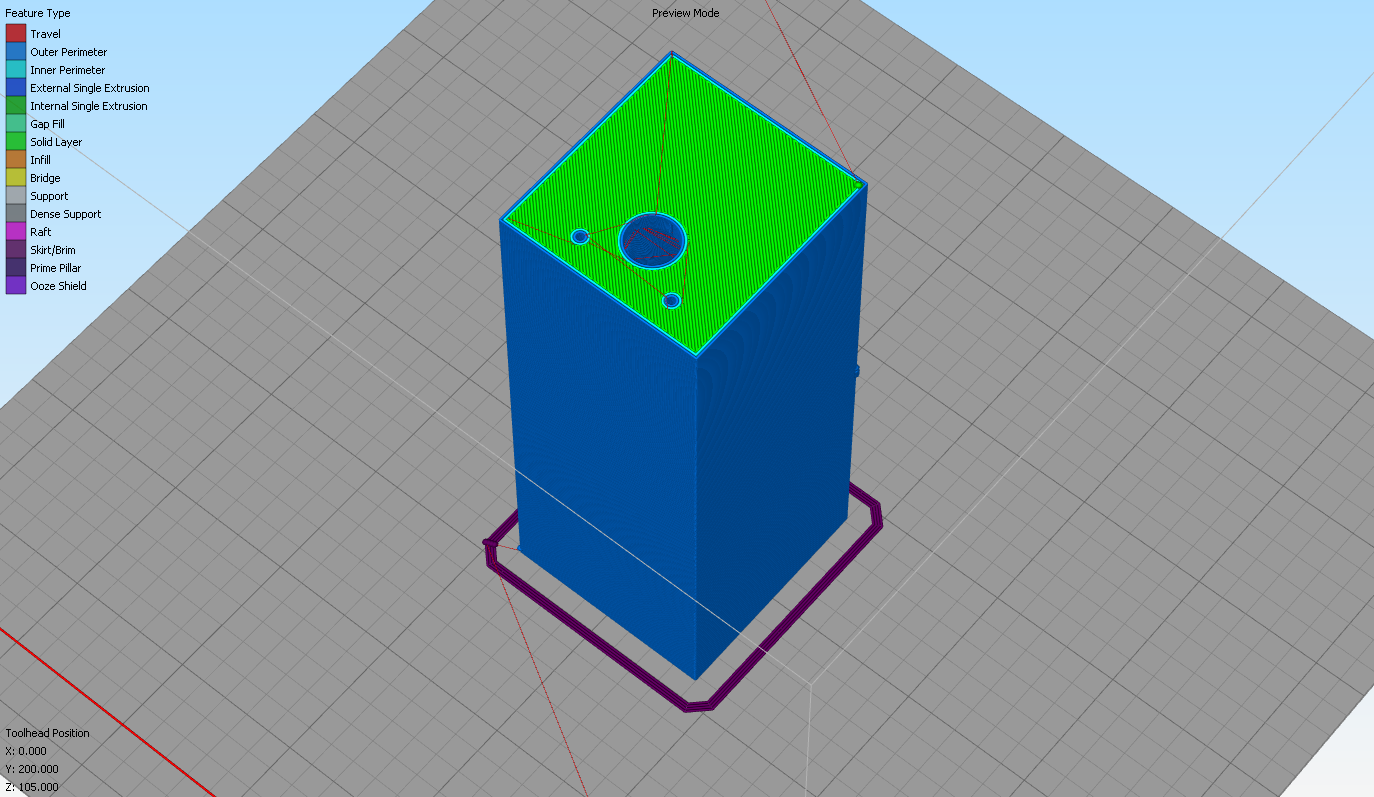Image resolution: width=1374 pixels, height=797 pixels.
Task: Click the 'External Single Extrusion' label
Action: (90, 88)
